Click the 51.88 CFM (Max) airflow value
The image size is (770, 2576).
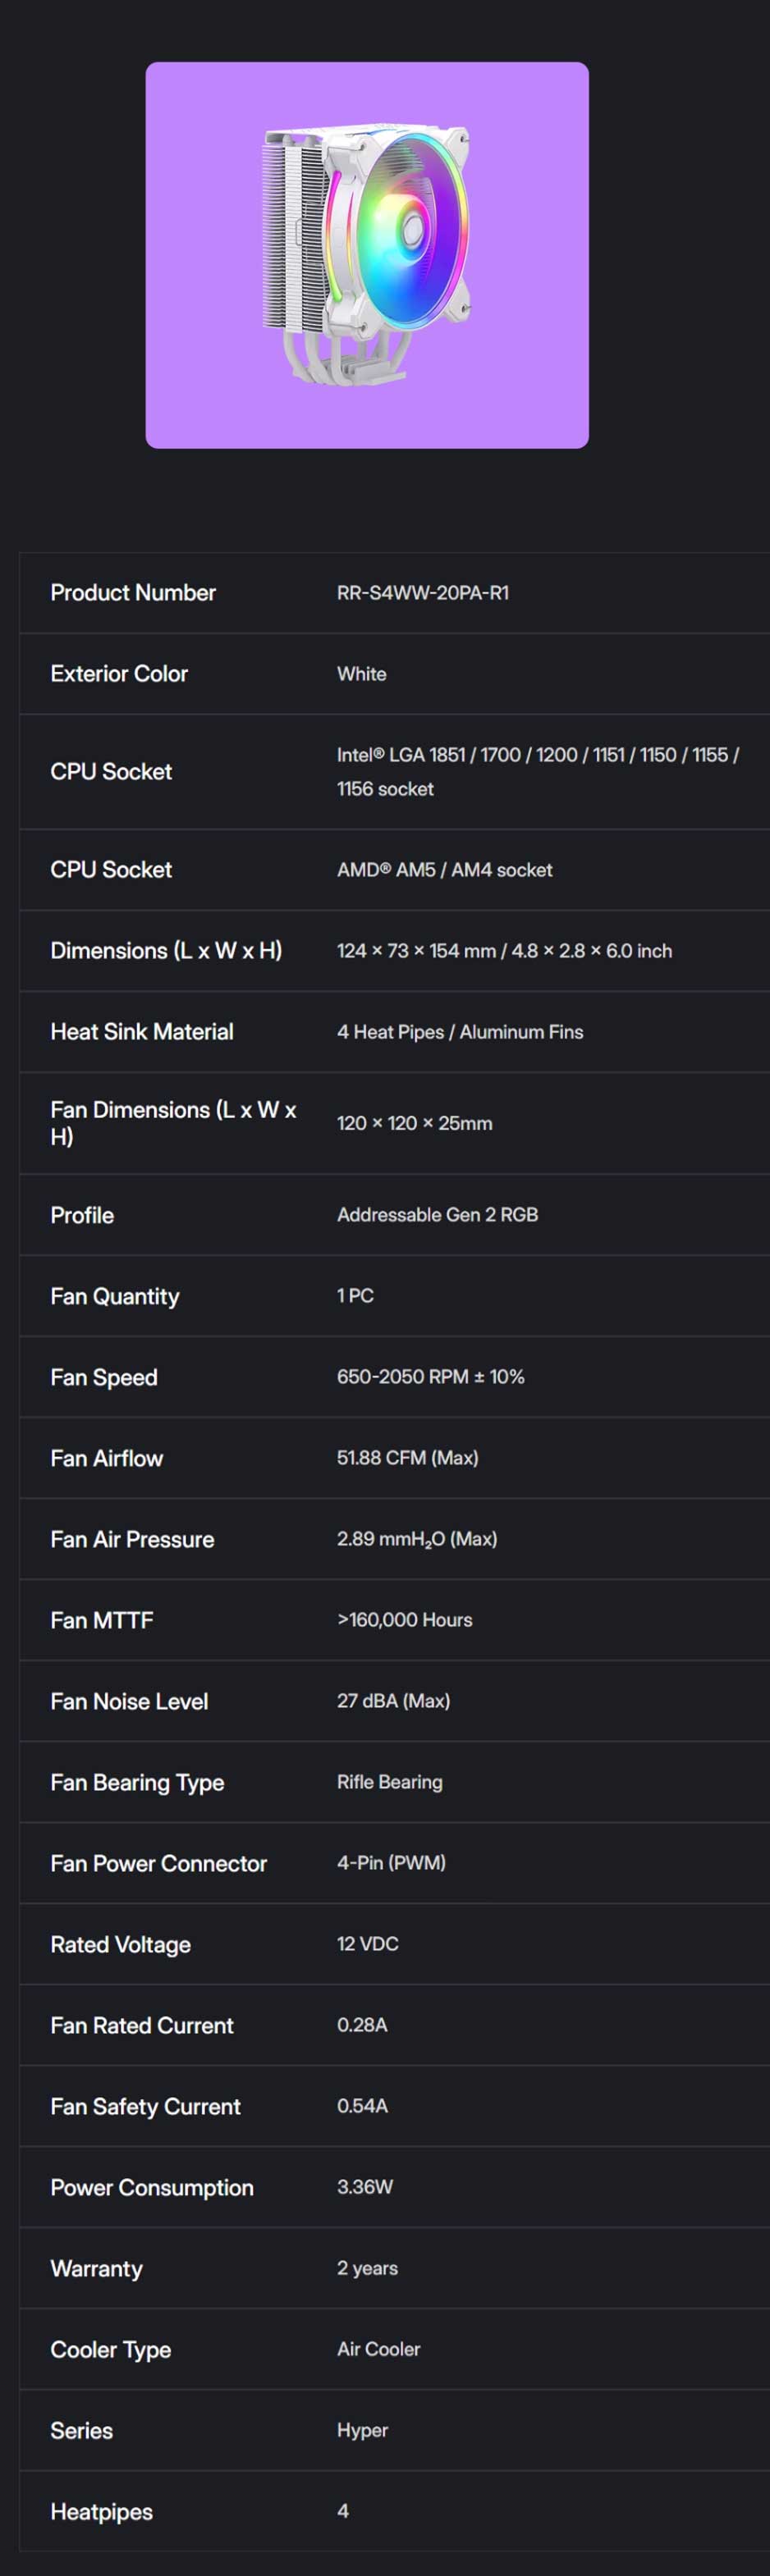[407, 1458]
